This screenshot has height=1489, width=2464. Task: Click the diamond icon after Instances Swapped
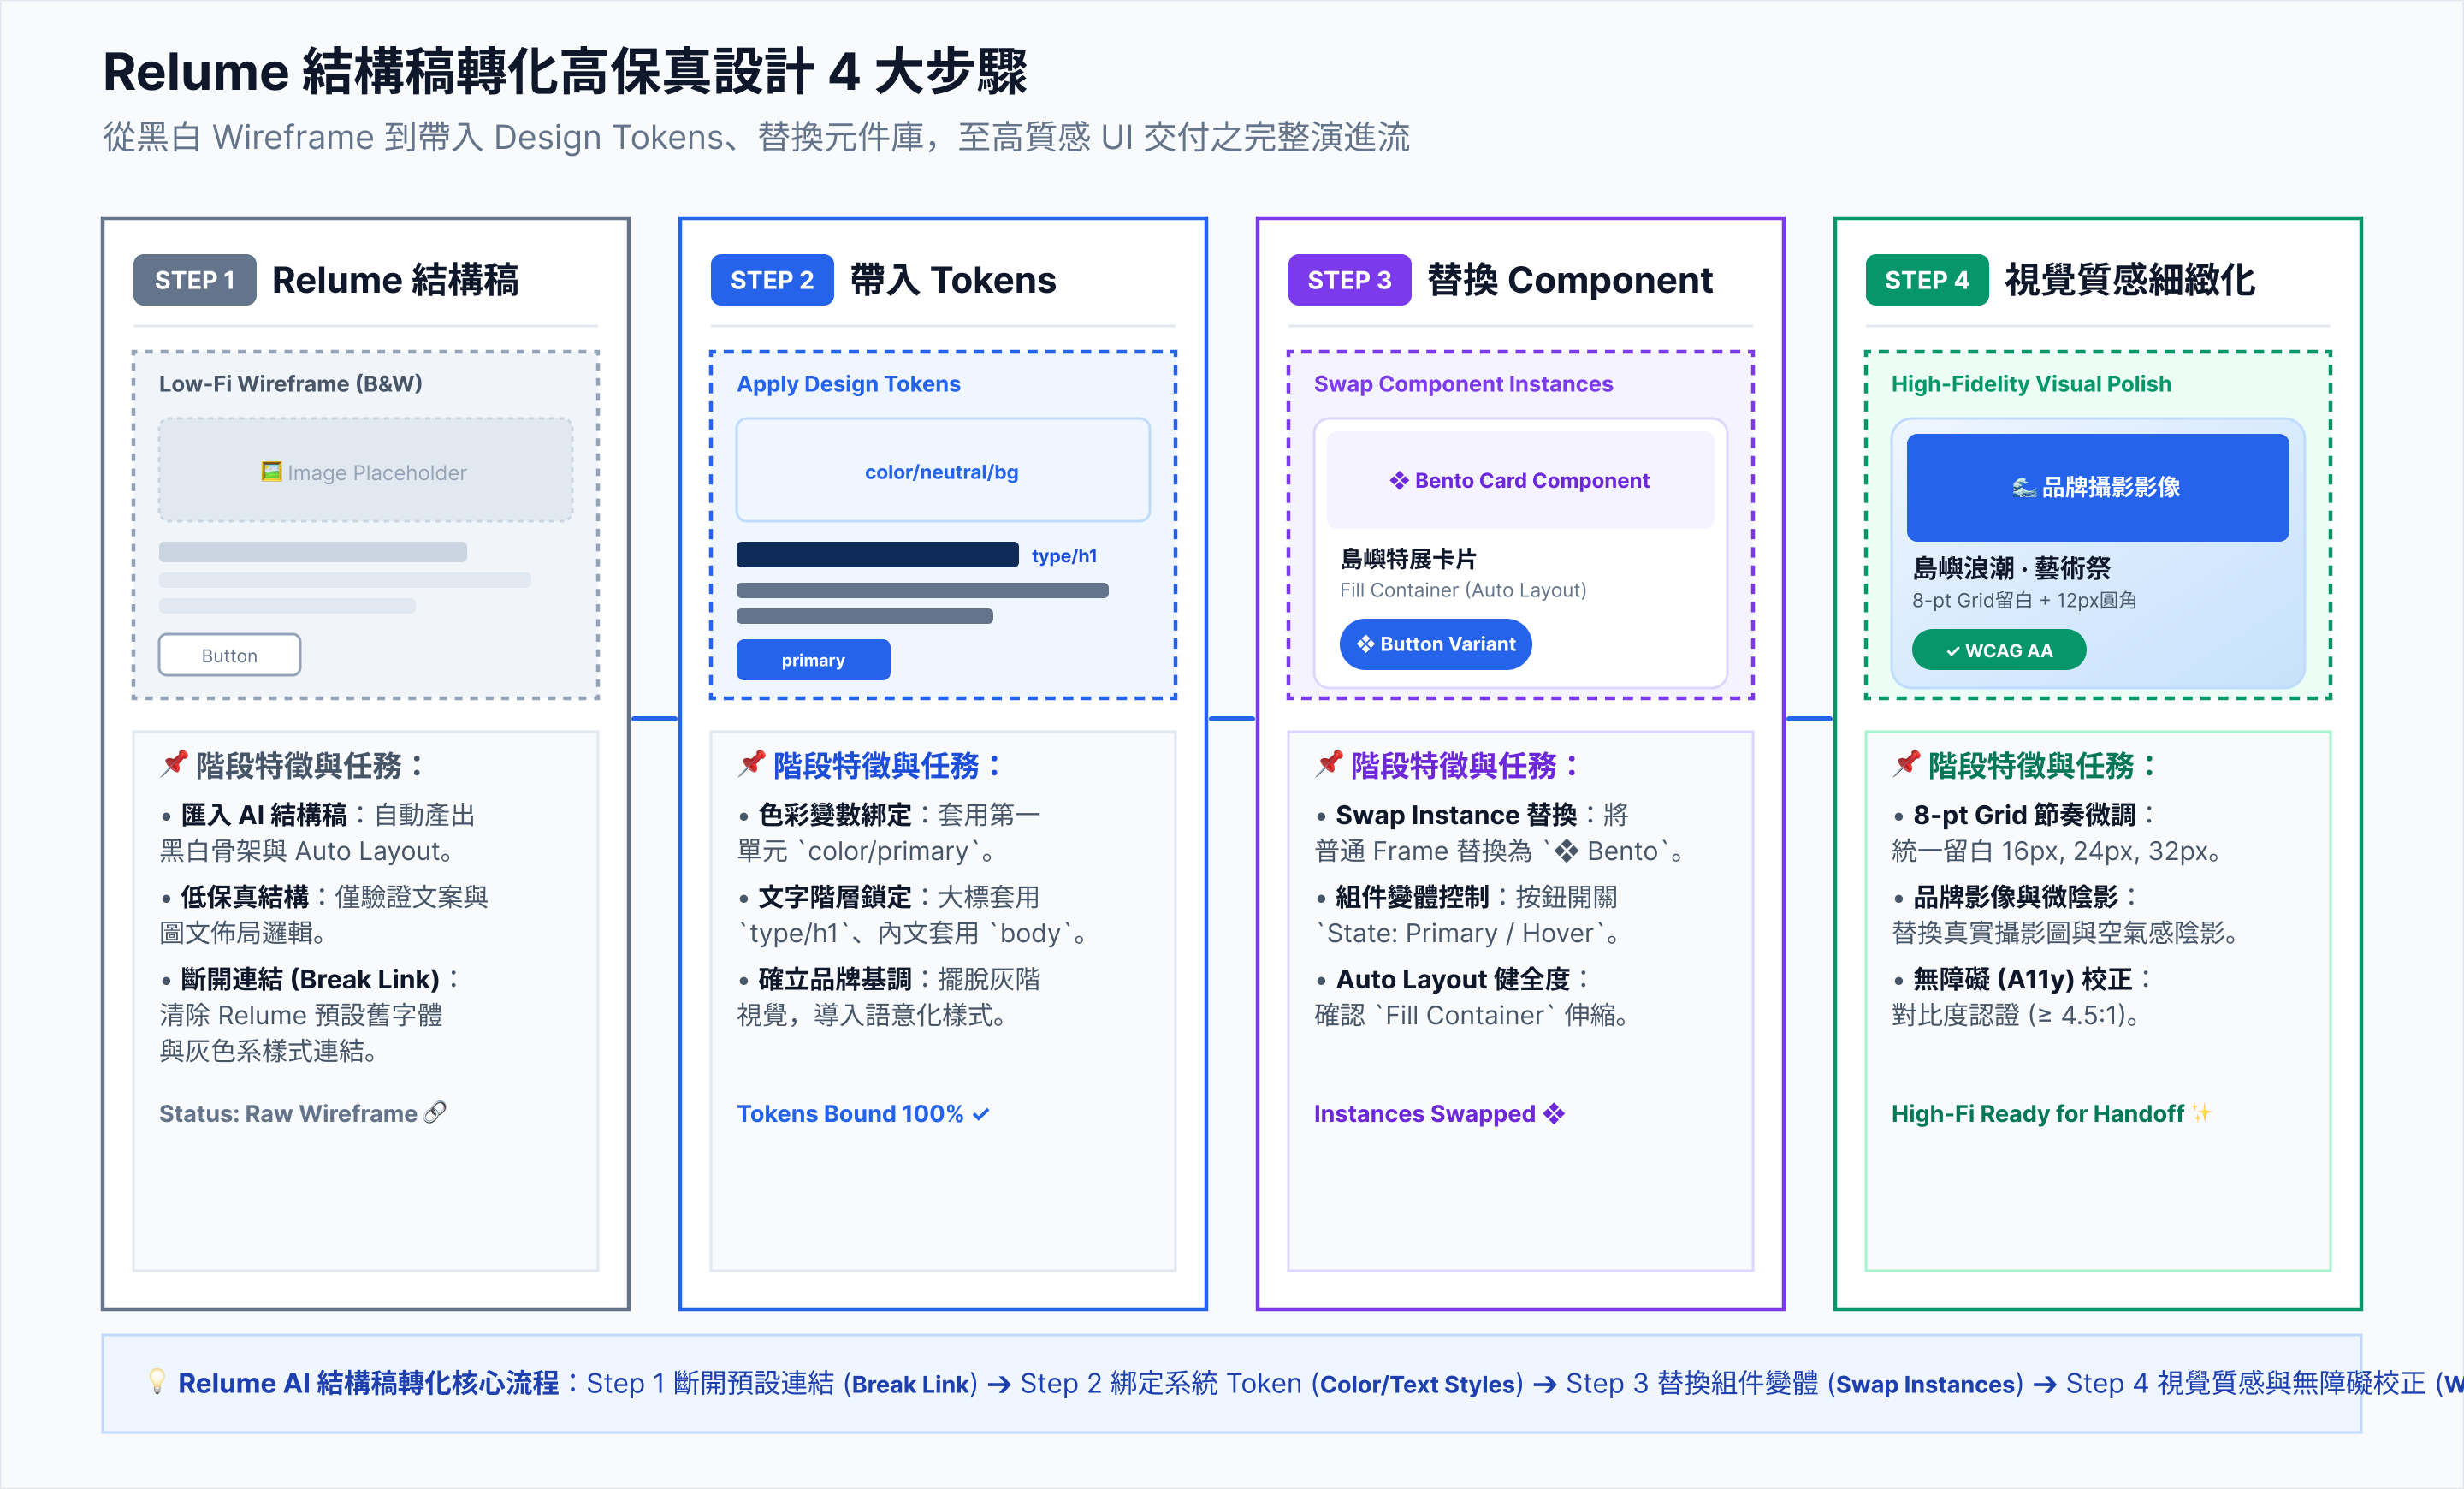(x=1553, y=1113)
